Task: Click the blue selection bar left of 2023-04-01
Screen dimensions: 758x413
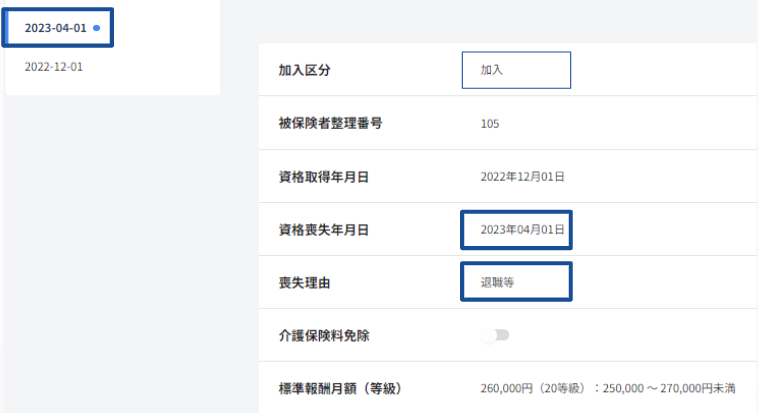Action: pyautogui.click(x=8, y=28)
